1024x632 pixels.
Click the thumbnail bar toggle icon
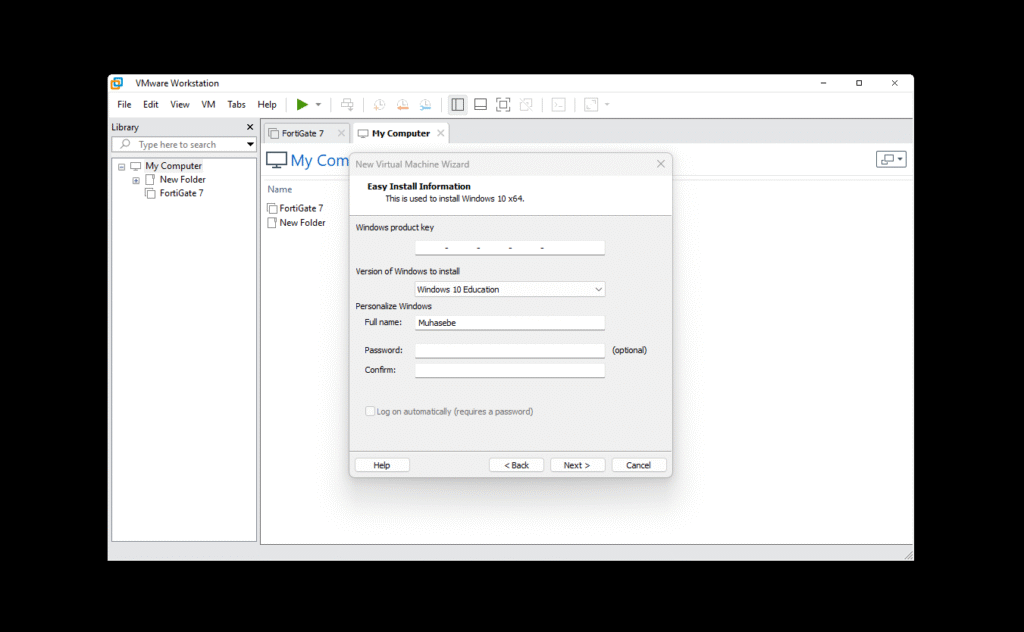click(480, 105)
